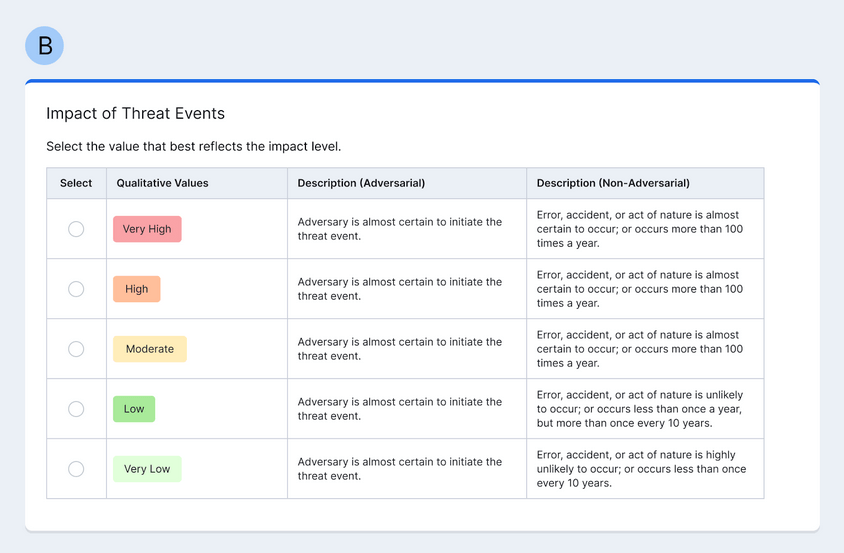Click the instruction text about selecting impact level
844x553 pixels.
click(x=193, y=146)
